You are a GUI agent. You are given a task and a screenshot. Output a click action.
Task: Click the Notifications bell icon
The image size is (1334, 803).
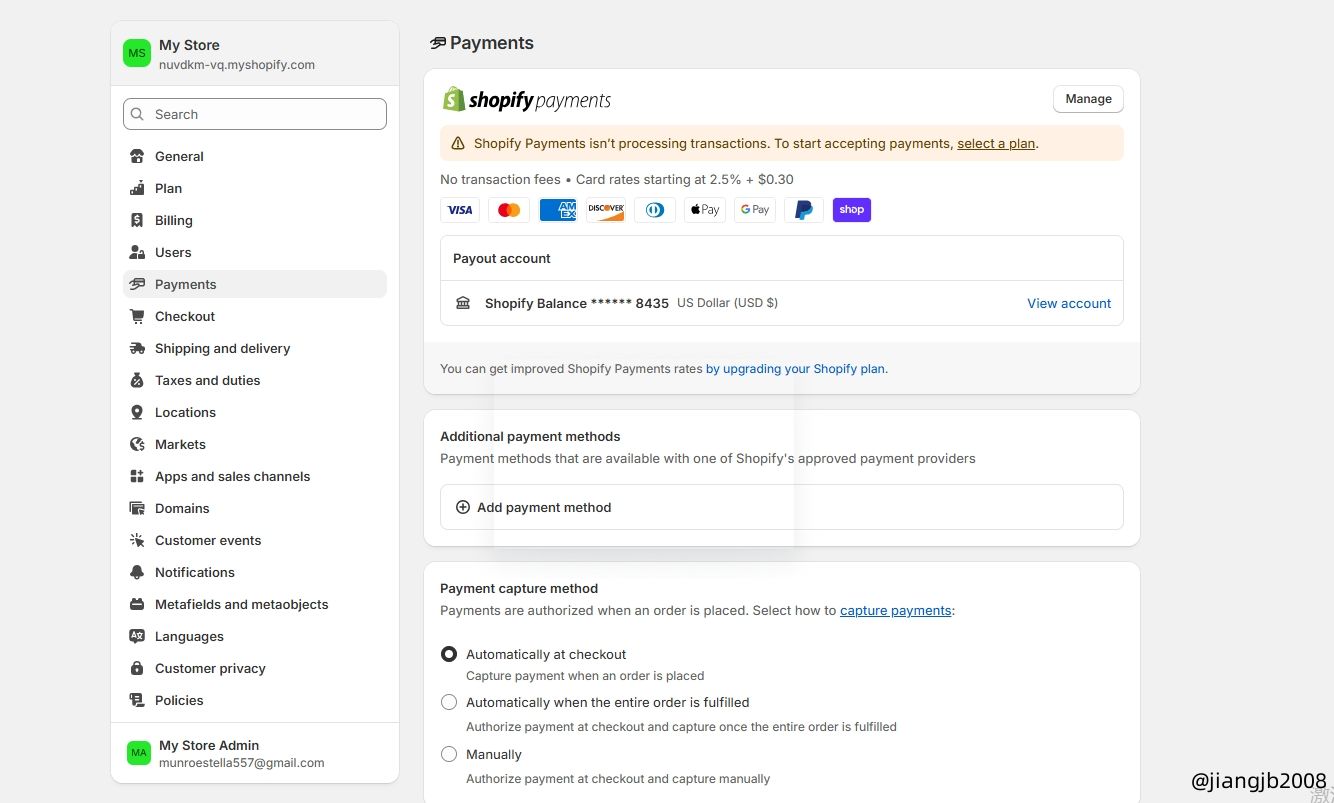(x=137, y=572)
